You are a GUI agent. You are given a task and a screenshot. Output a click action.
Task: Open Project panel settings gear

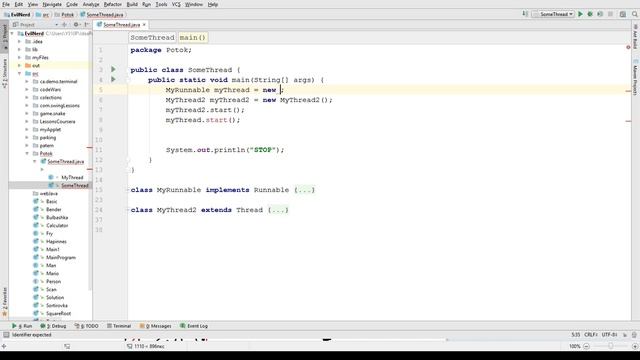[x=76, y=24]
